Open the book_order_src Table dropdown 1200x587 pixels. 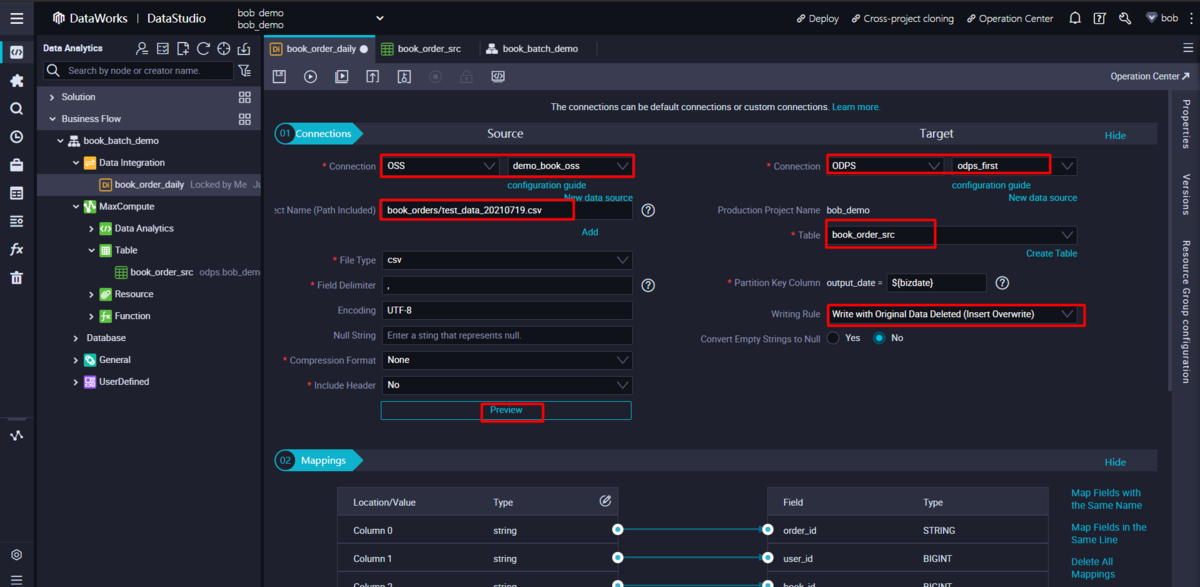(952, 235)
